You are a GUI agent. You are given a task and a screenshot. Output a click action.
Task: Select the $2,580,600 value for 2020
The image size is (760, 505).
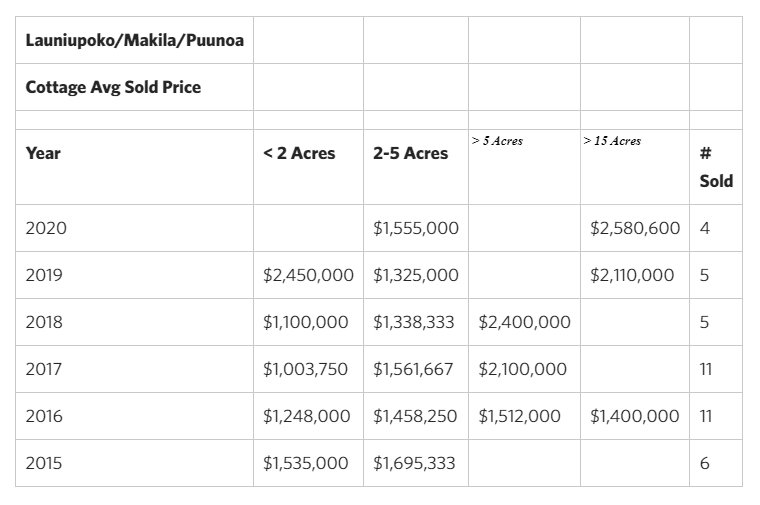tap(635, 228)
